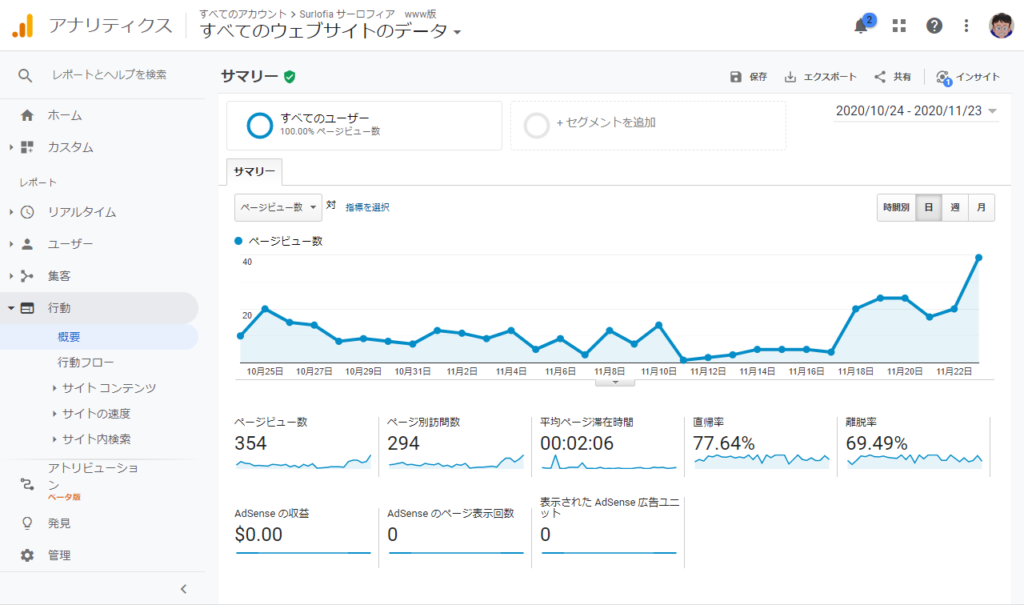
Task: Open the Google apps grid
Action: tap(898, 25)
